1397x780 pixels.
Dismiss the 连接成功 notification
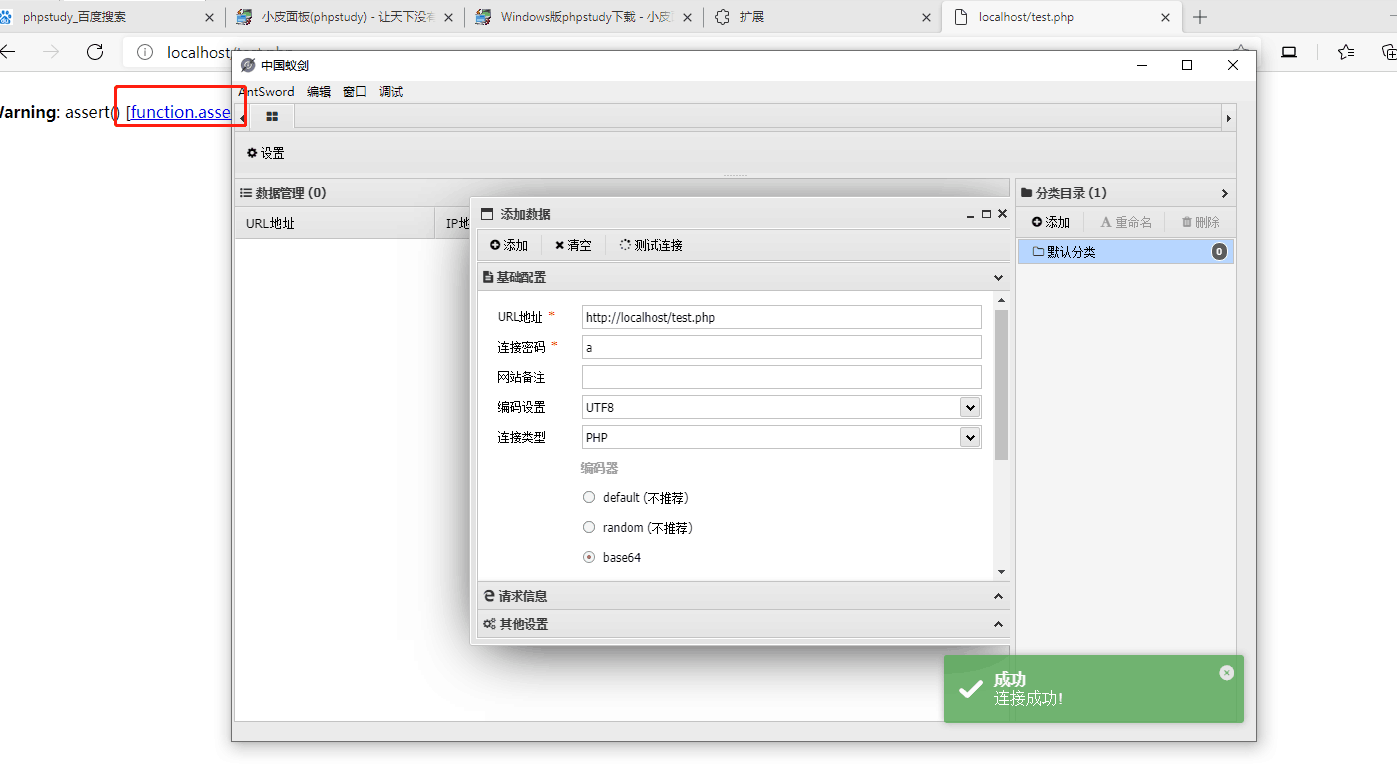[1227, 673]
